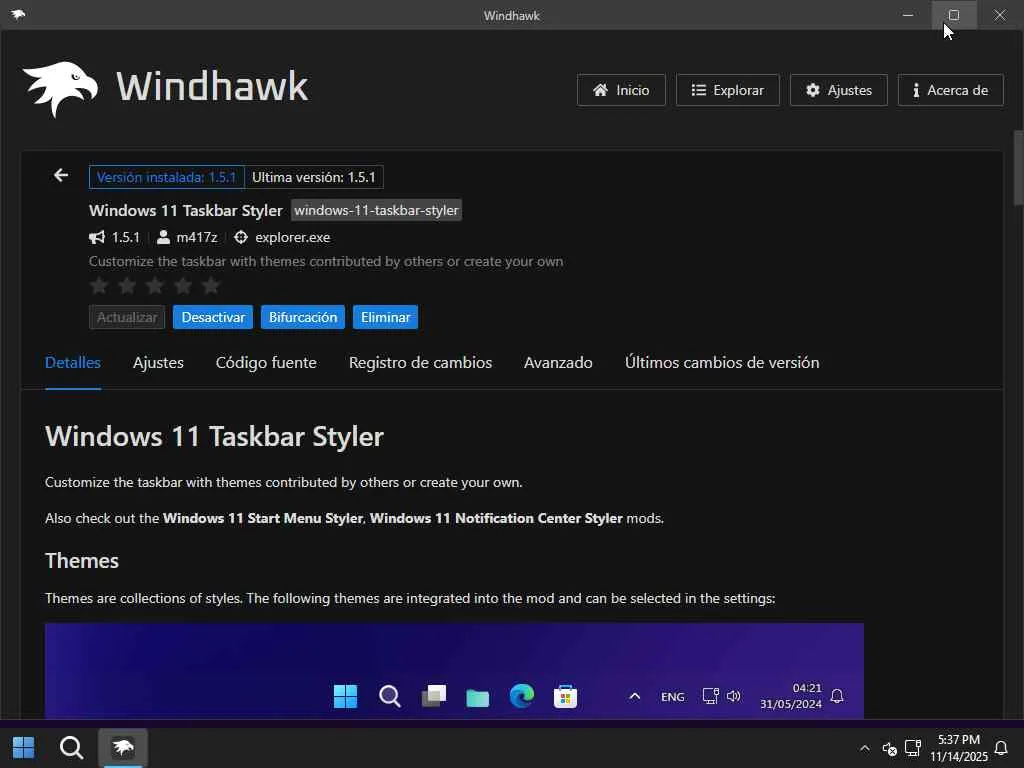Open Windhawk Ajustes settings
Screen dimensions: 1024x768
coord(839,90)
